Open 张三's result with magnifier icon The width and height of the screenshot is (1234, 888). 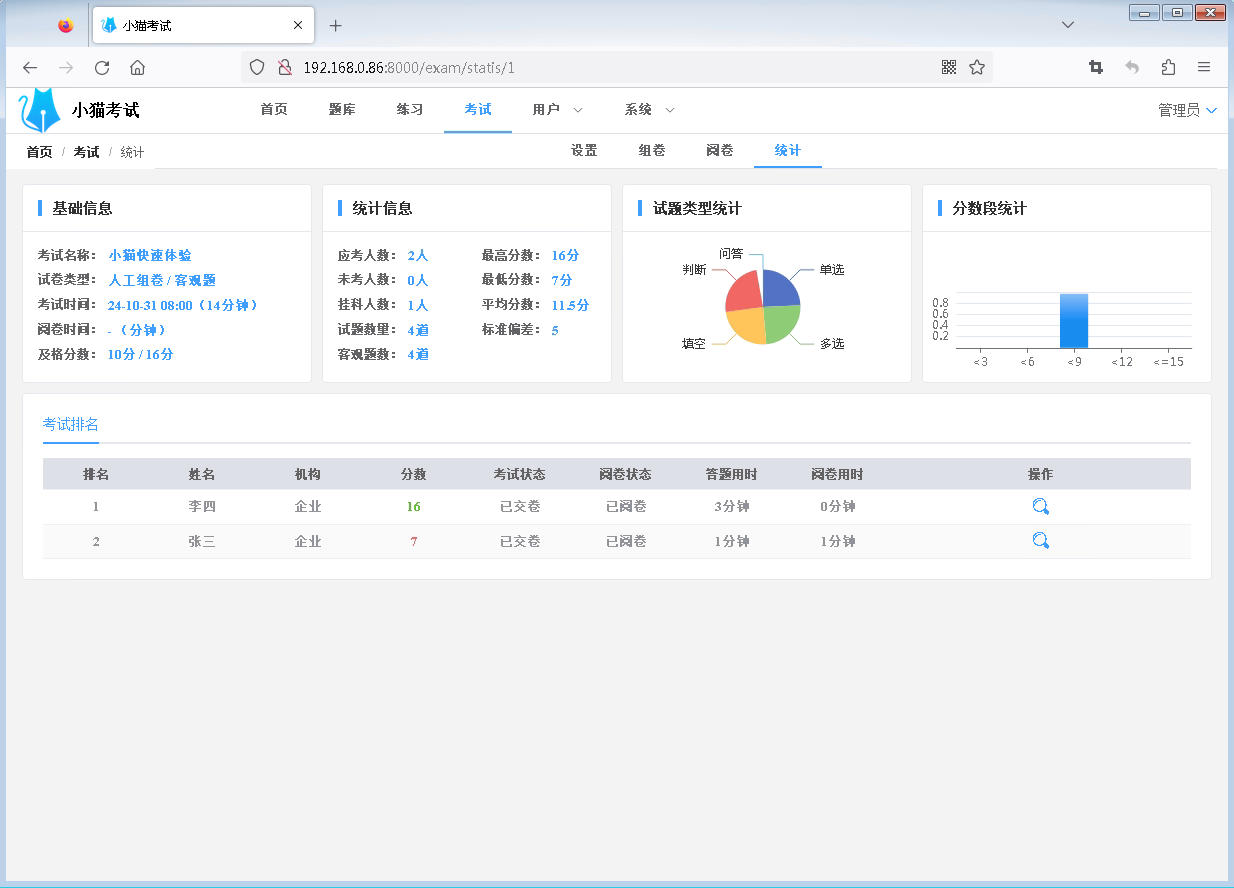[x=1040, y=540]
